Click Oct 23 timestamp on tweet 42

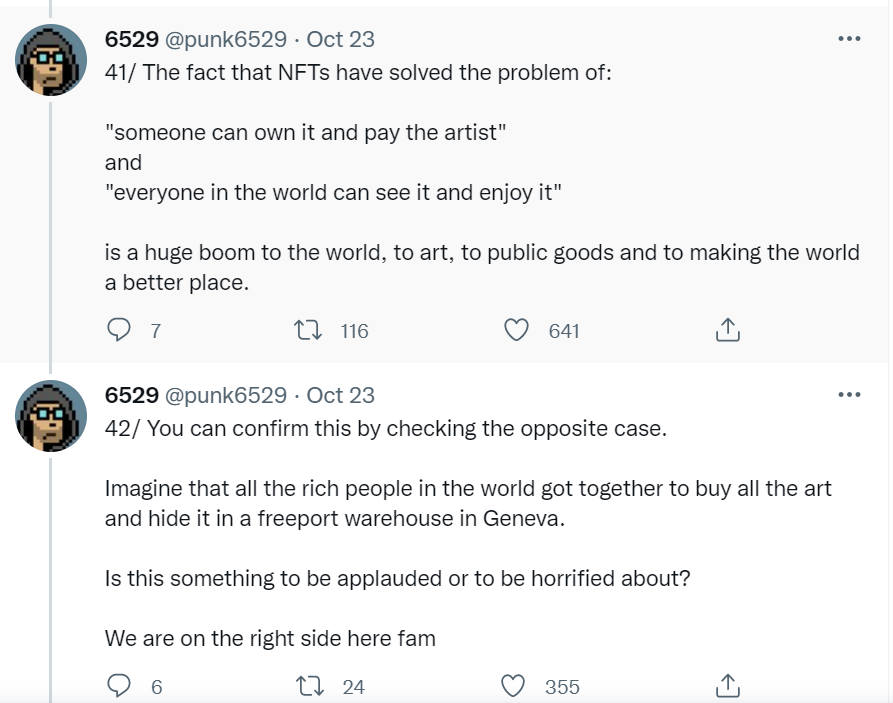(340, 395)
